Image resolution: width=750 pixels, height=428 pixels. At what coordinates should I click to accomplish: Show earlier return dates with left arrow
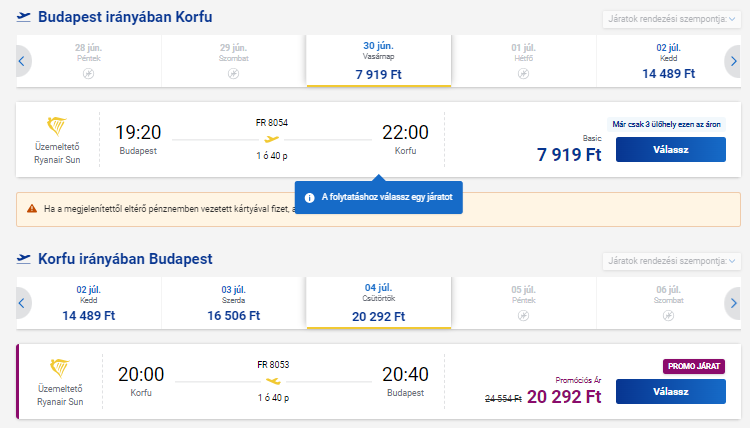22,303
